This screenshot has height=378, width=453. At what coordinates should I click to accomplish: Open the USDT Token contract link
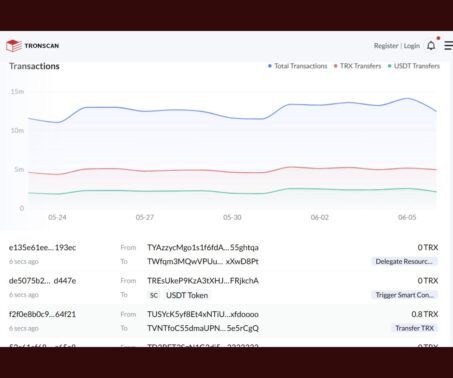[187, 295]
